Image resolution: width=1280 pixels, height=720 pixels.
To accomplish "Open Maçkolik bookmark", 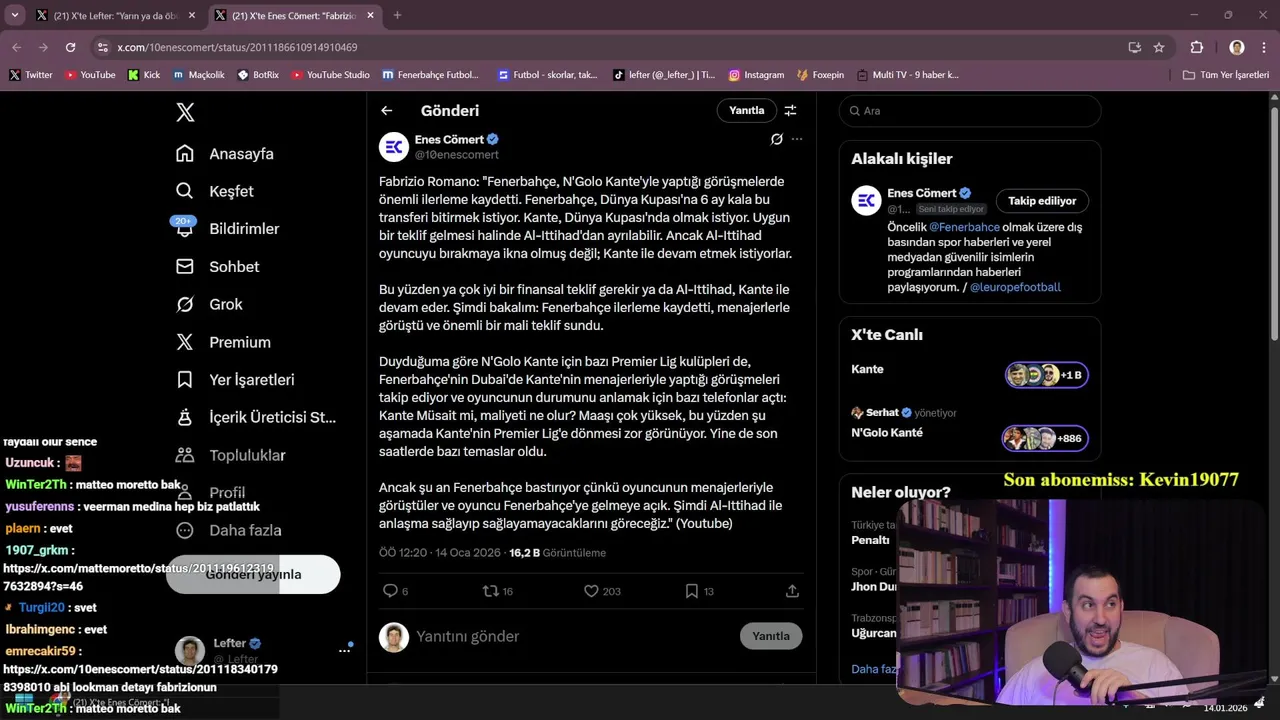I will (x=198, y=75).
